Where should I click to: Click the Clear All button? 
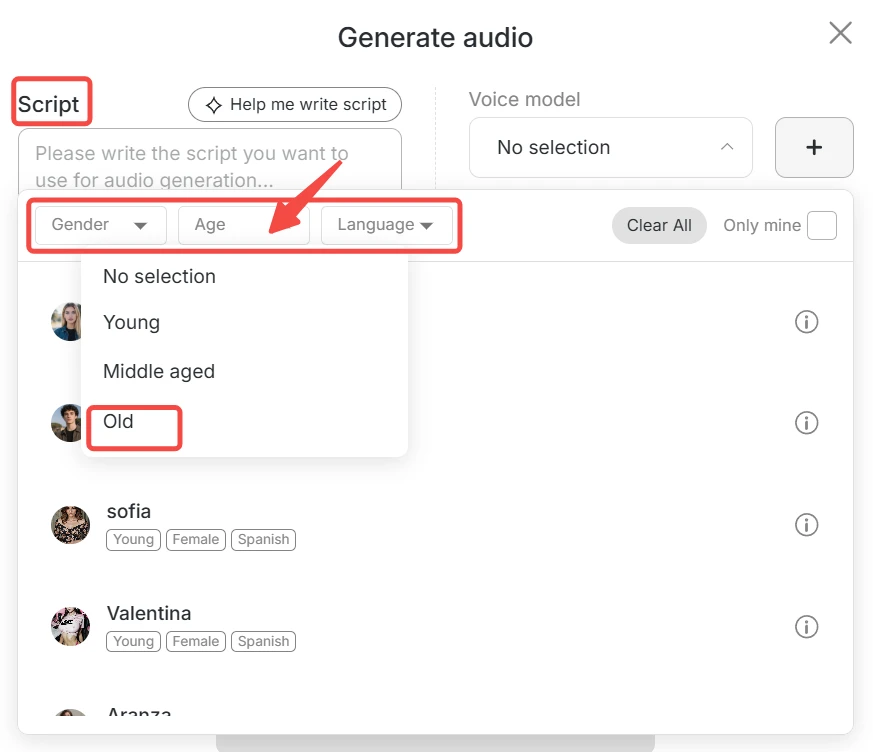pos(658,225)
